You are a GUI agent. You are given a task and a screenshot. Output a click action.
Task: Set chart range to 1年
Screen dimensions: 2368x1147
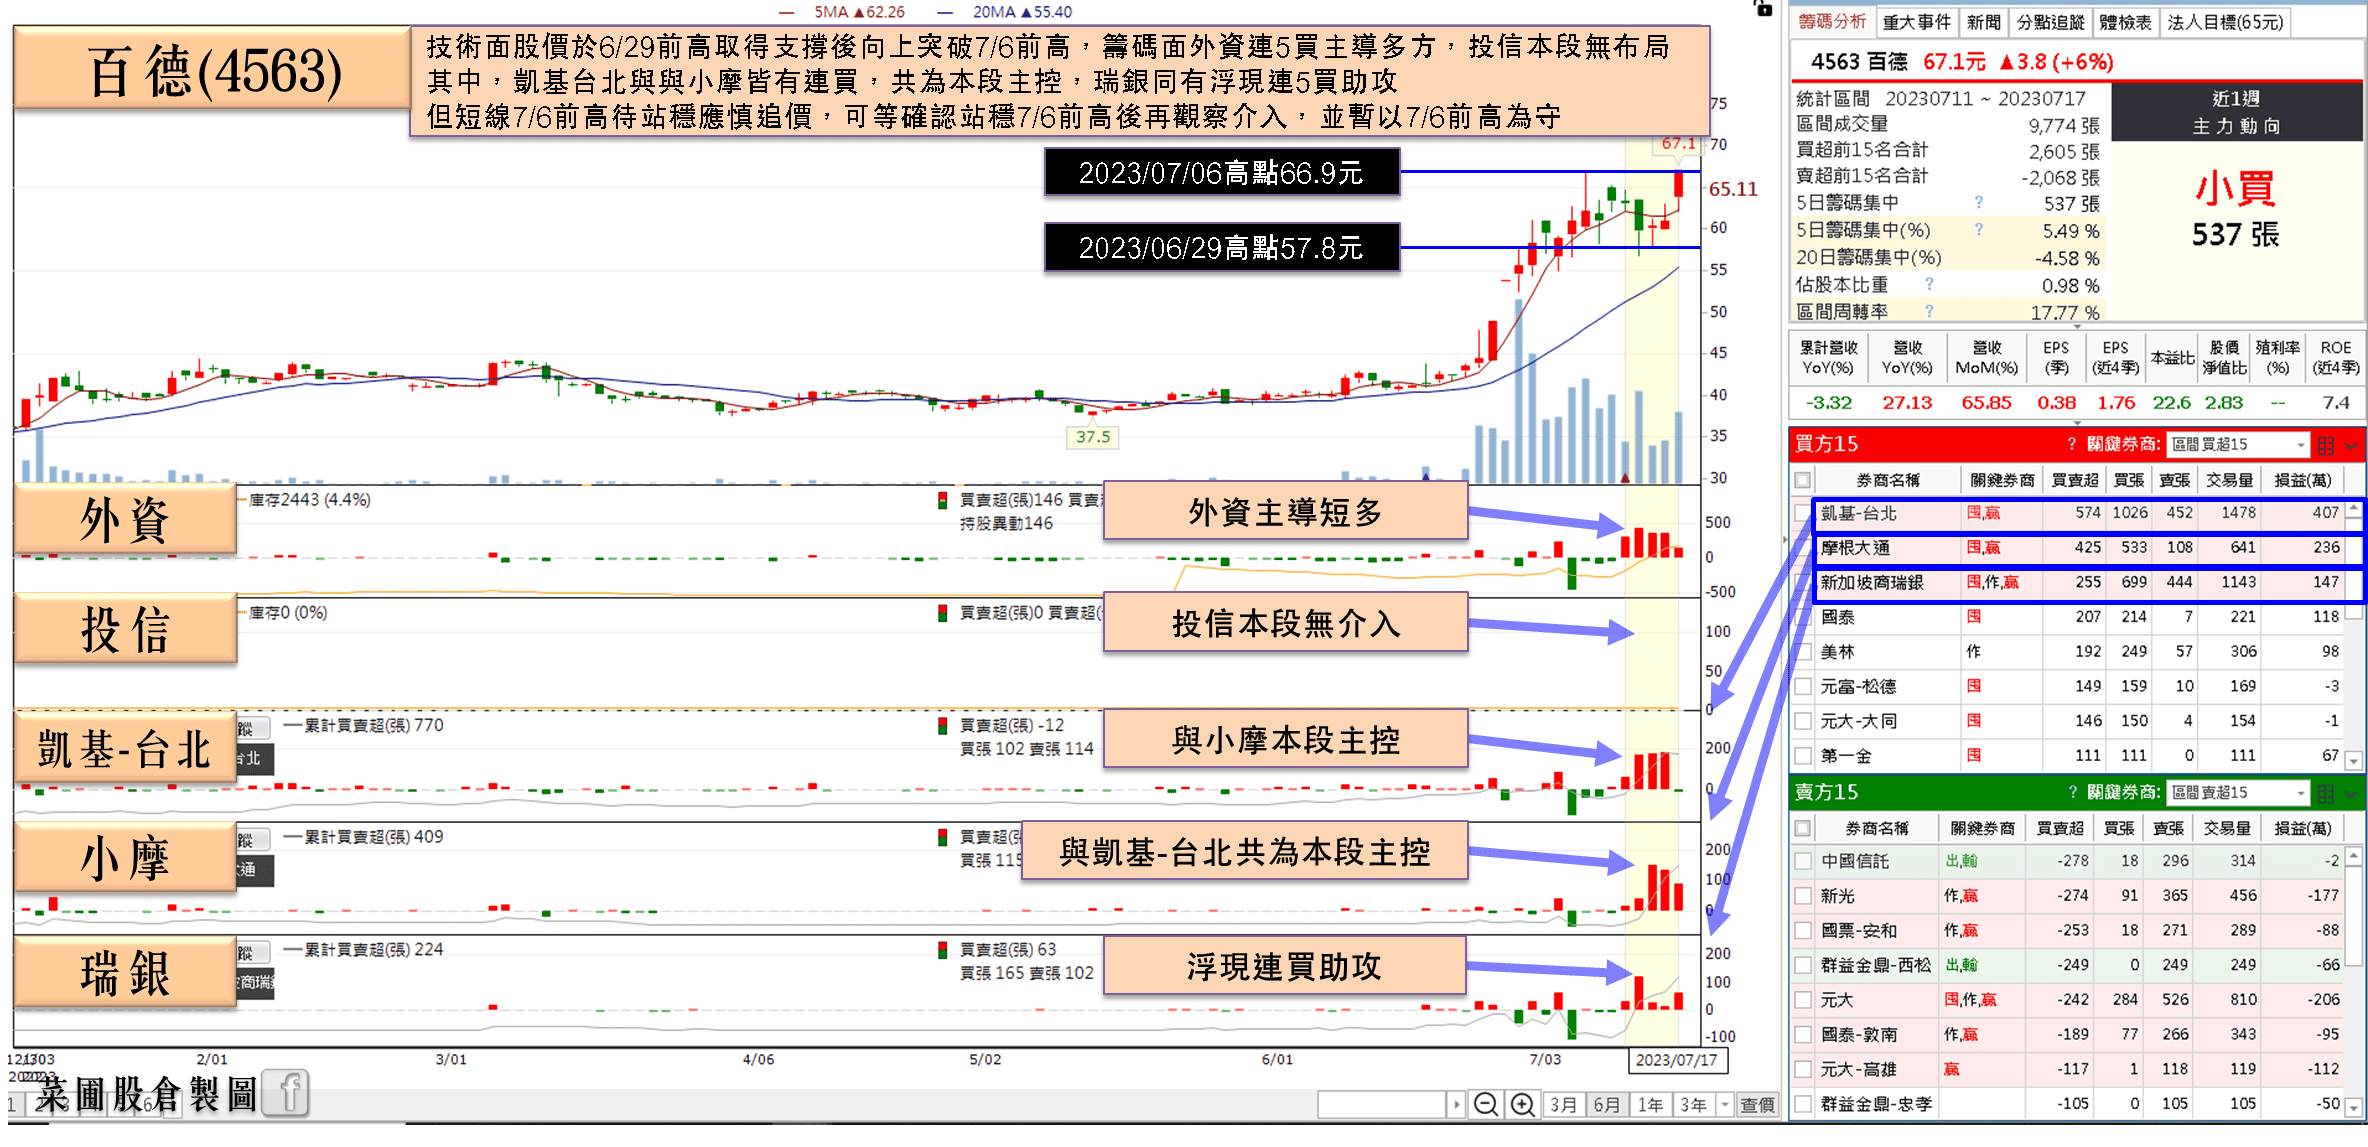[x=1650, y=1104]
